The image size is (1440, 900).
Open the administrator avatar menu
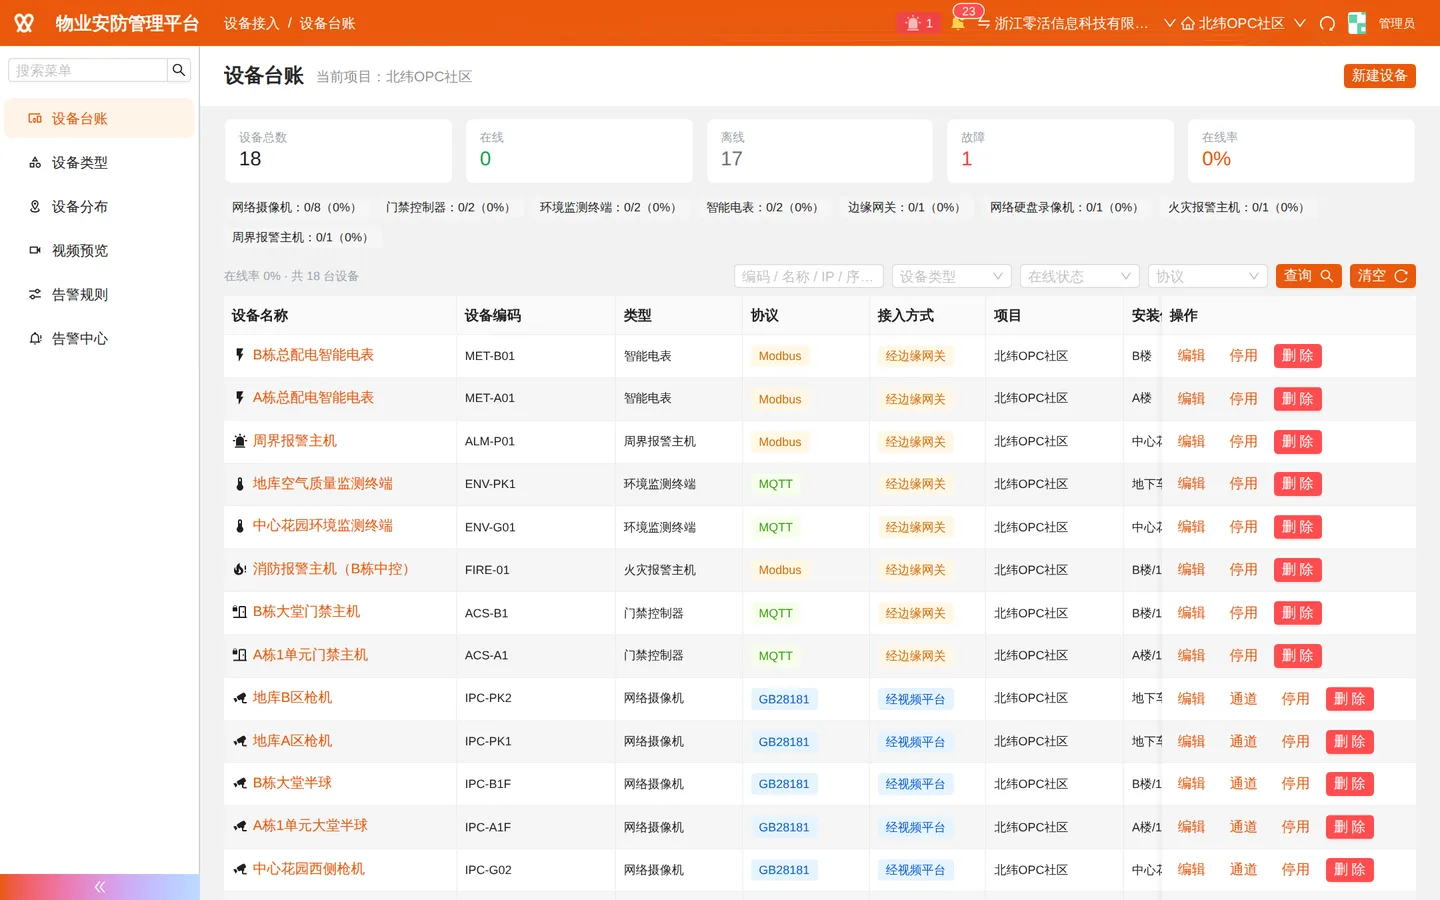click(x=1357, y=23)
